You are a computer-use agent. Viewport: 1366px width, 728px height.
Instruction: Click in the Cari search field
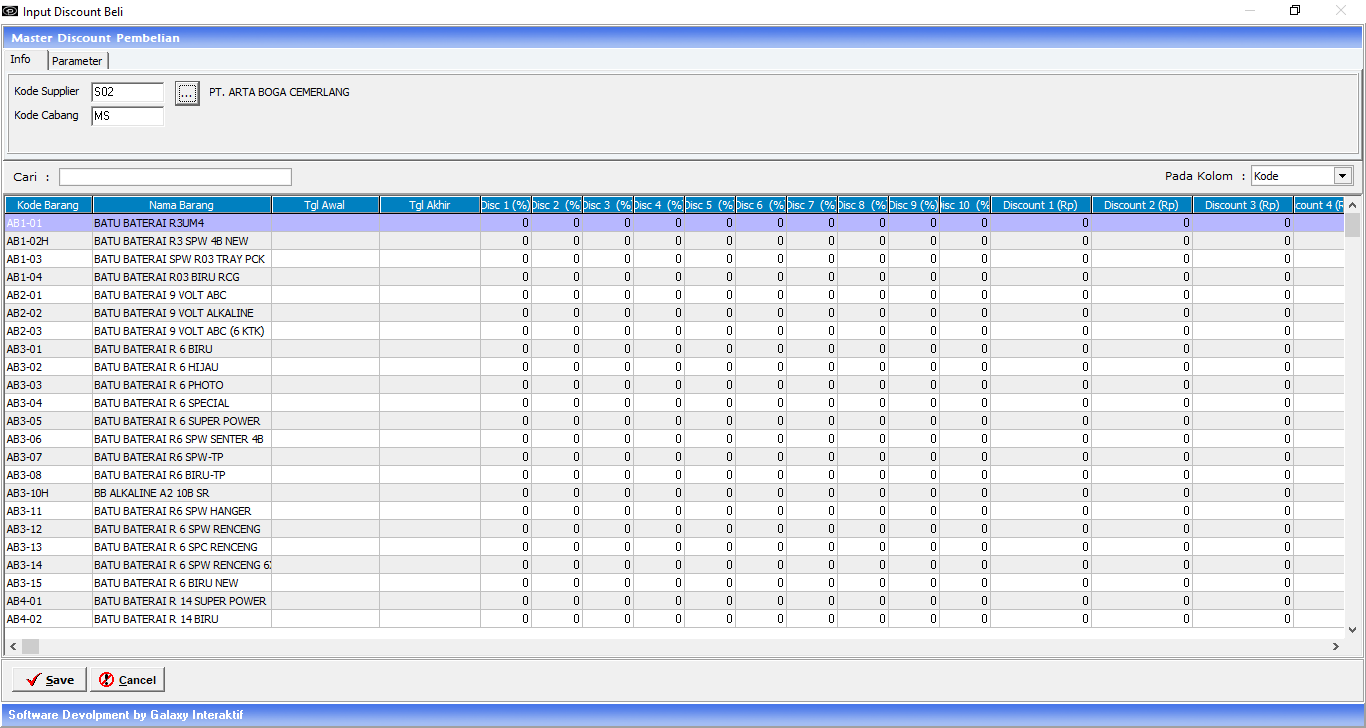click(x=175, y=177)
